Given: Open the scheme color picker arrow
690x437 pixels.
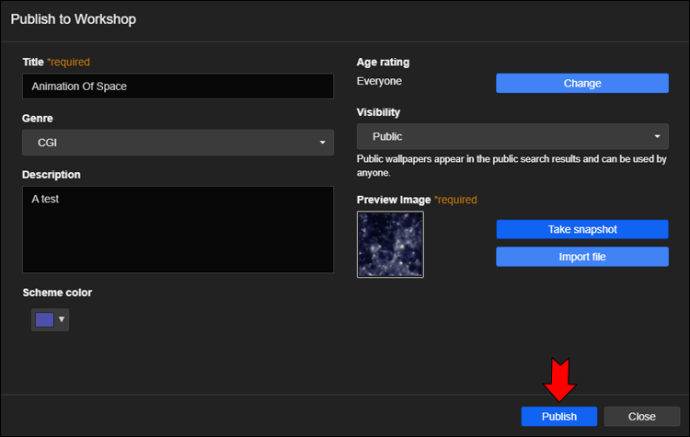Looking at the screenshot, I should point(62,319).
